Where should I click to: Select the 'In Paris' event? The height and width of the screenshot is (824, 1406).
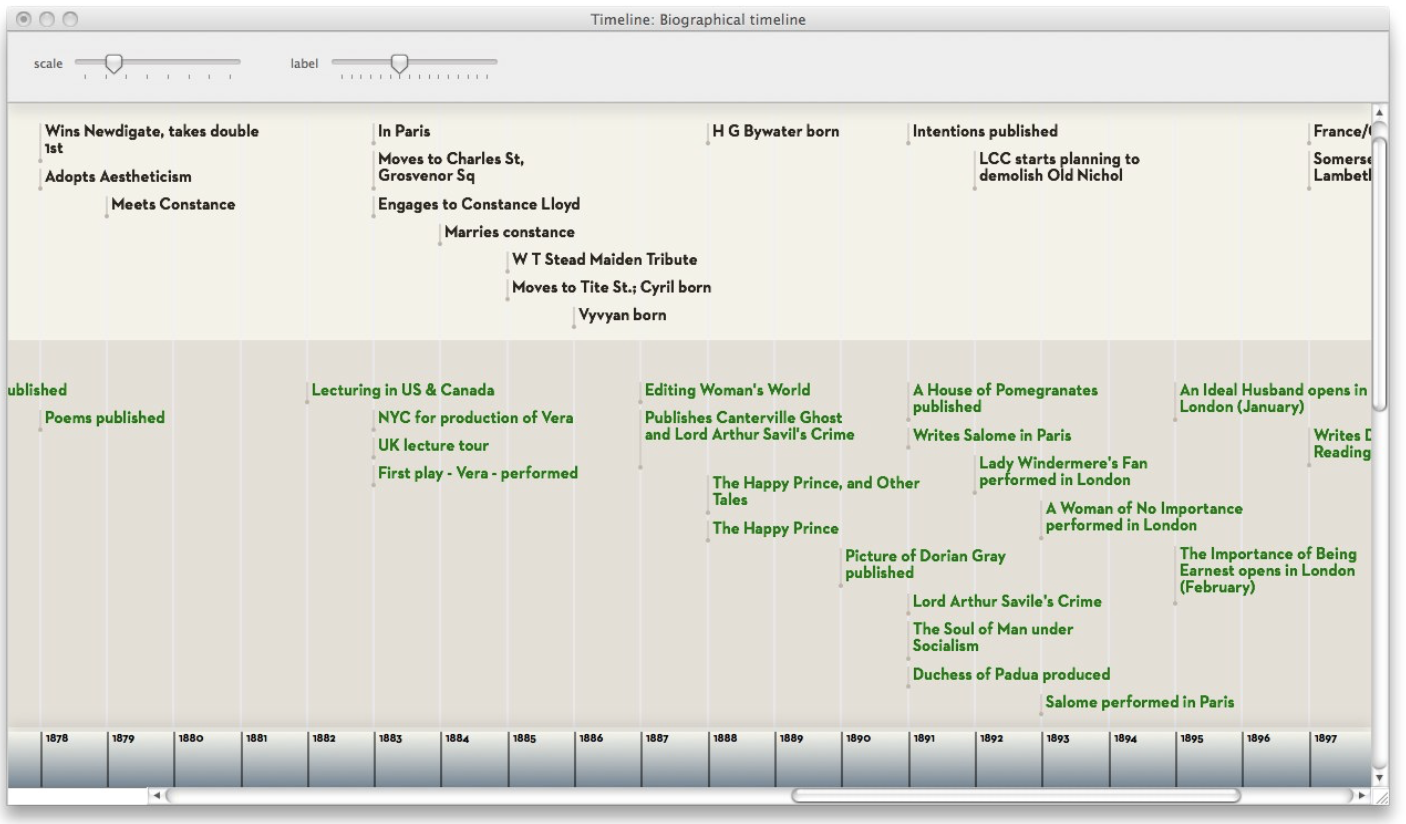click(x=404, y=131)
